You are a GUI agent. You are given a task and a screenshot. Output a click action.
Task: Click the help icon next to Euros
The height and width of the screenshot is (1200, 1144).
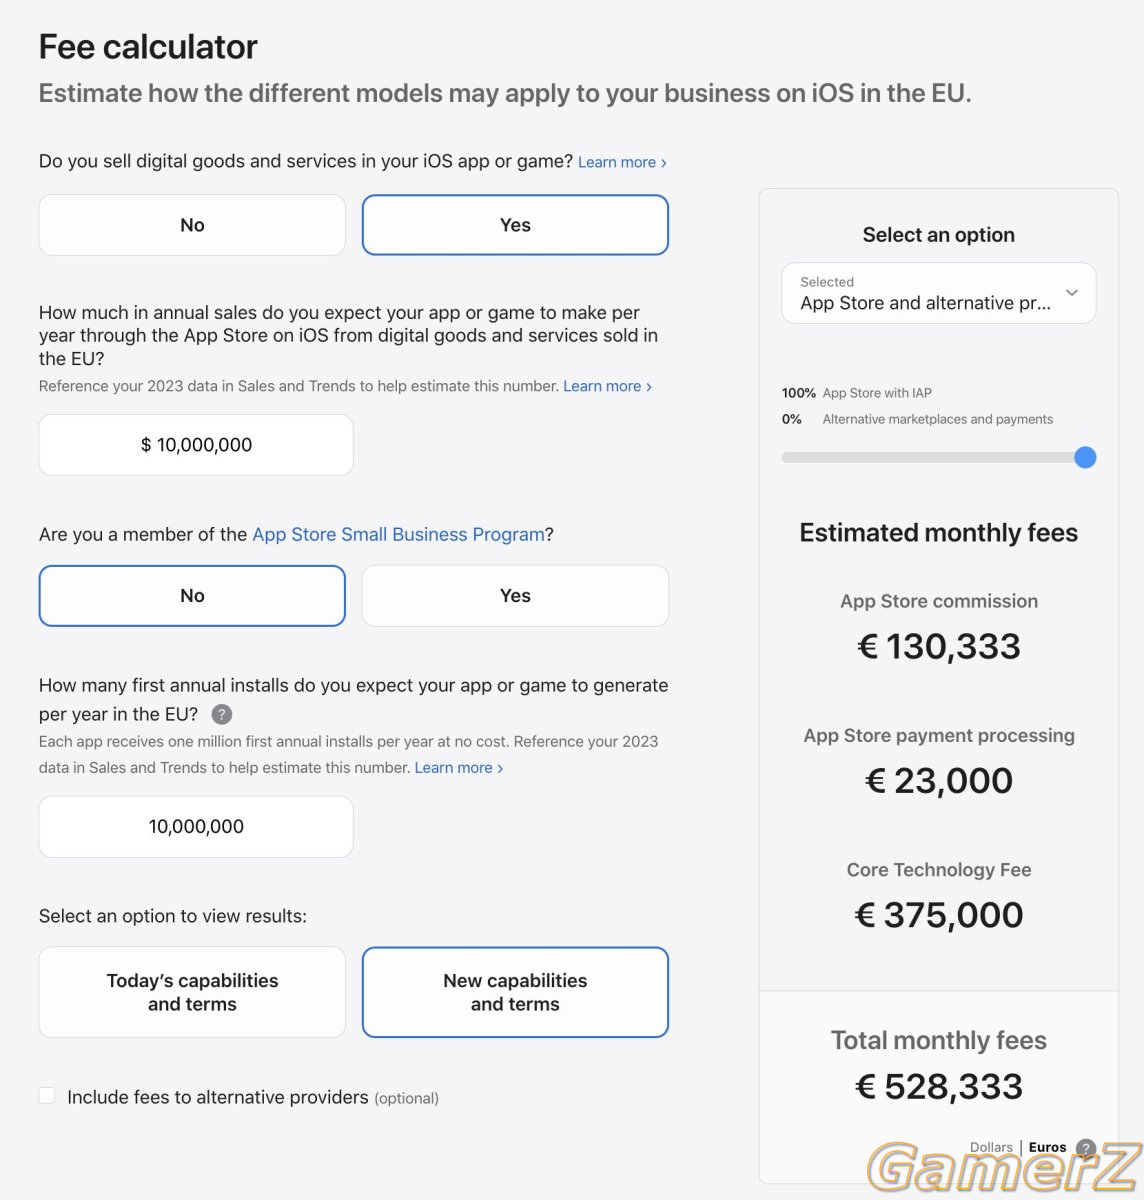1086,1148
